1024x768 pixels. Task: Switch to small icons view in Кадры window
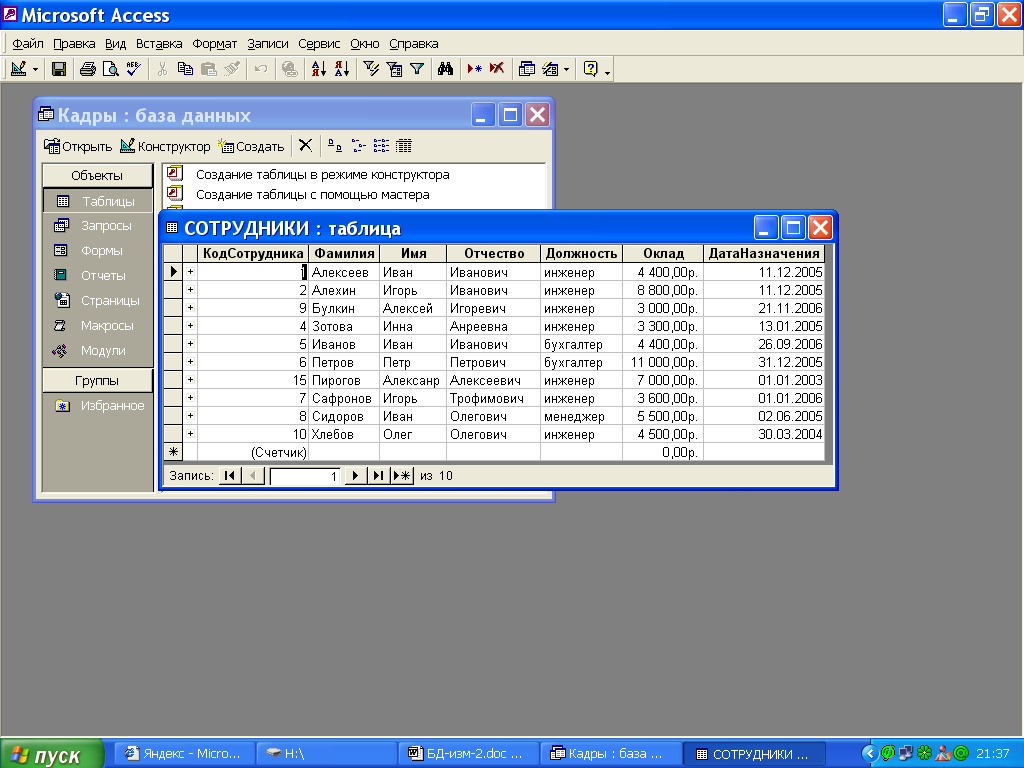coord(358,146)
